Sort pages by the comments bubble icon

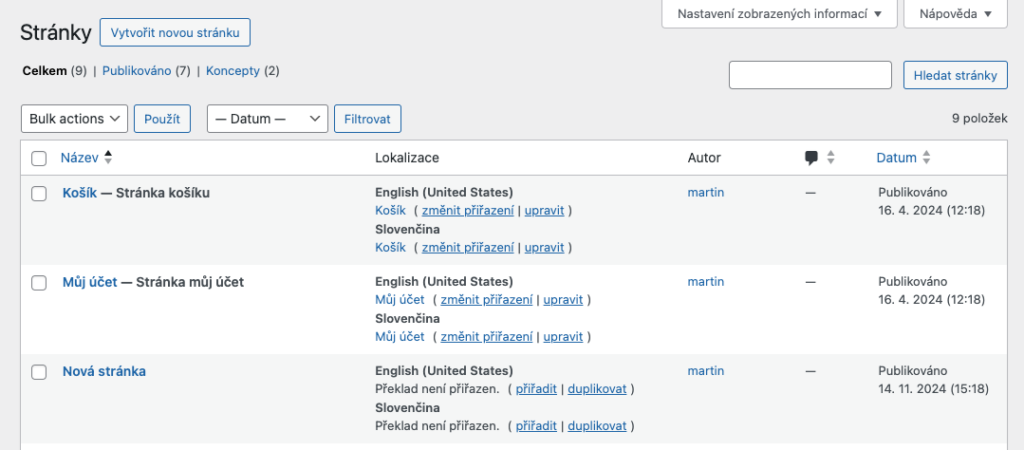pyautogui.click(x=810, y=157)
